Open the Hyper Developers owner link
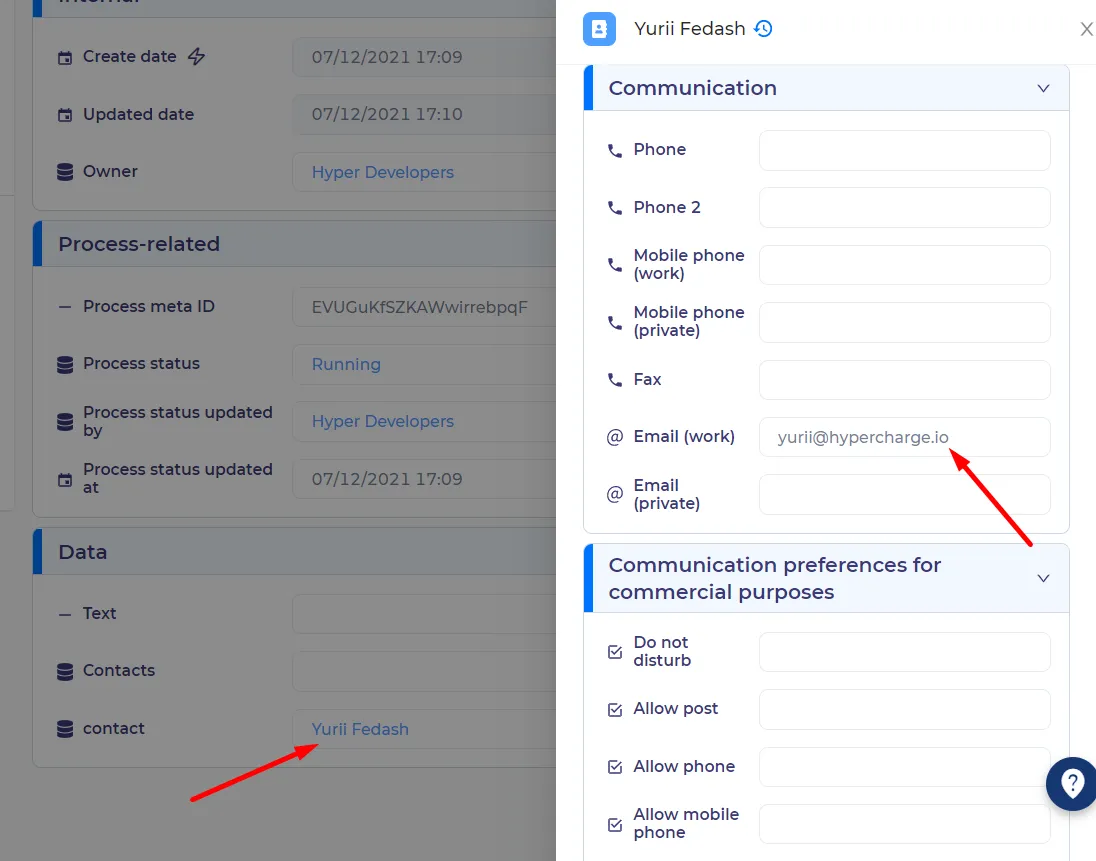 [x=382, y=172]
